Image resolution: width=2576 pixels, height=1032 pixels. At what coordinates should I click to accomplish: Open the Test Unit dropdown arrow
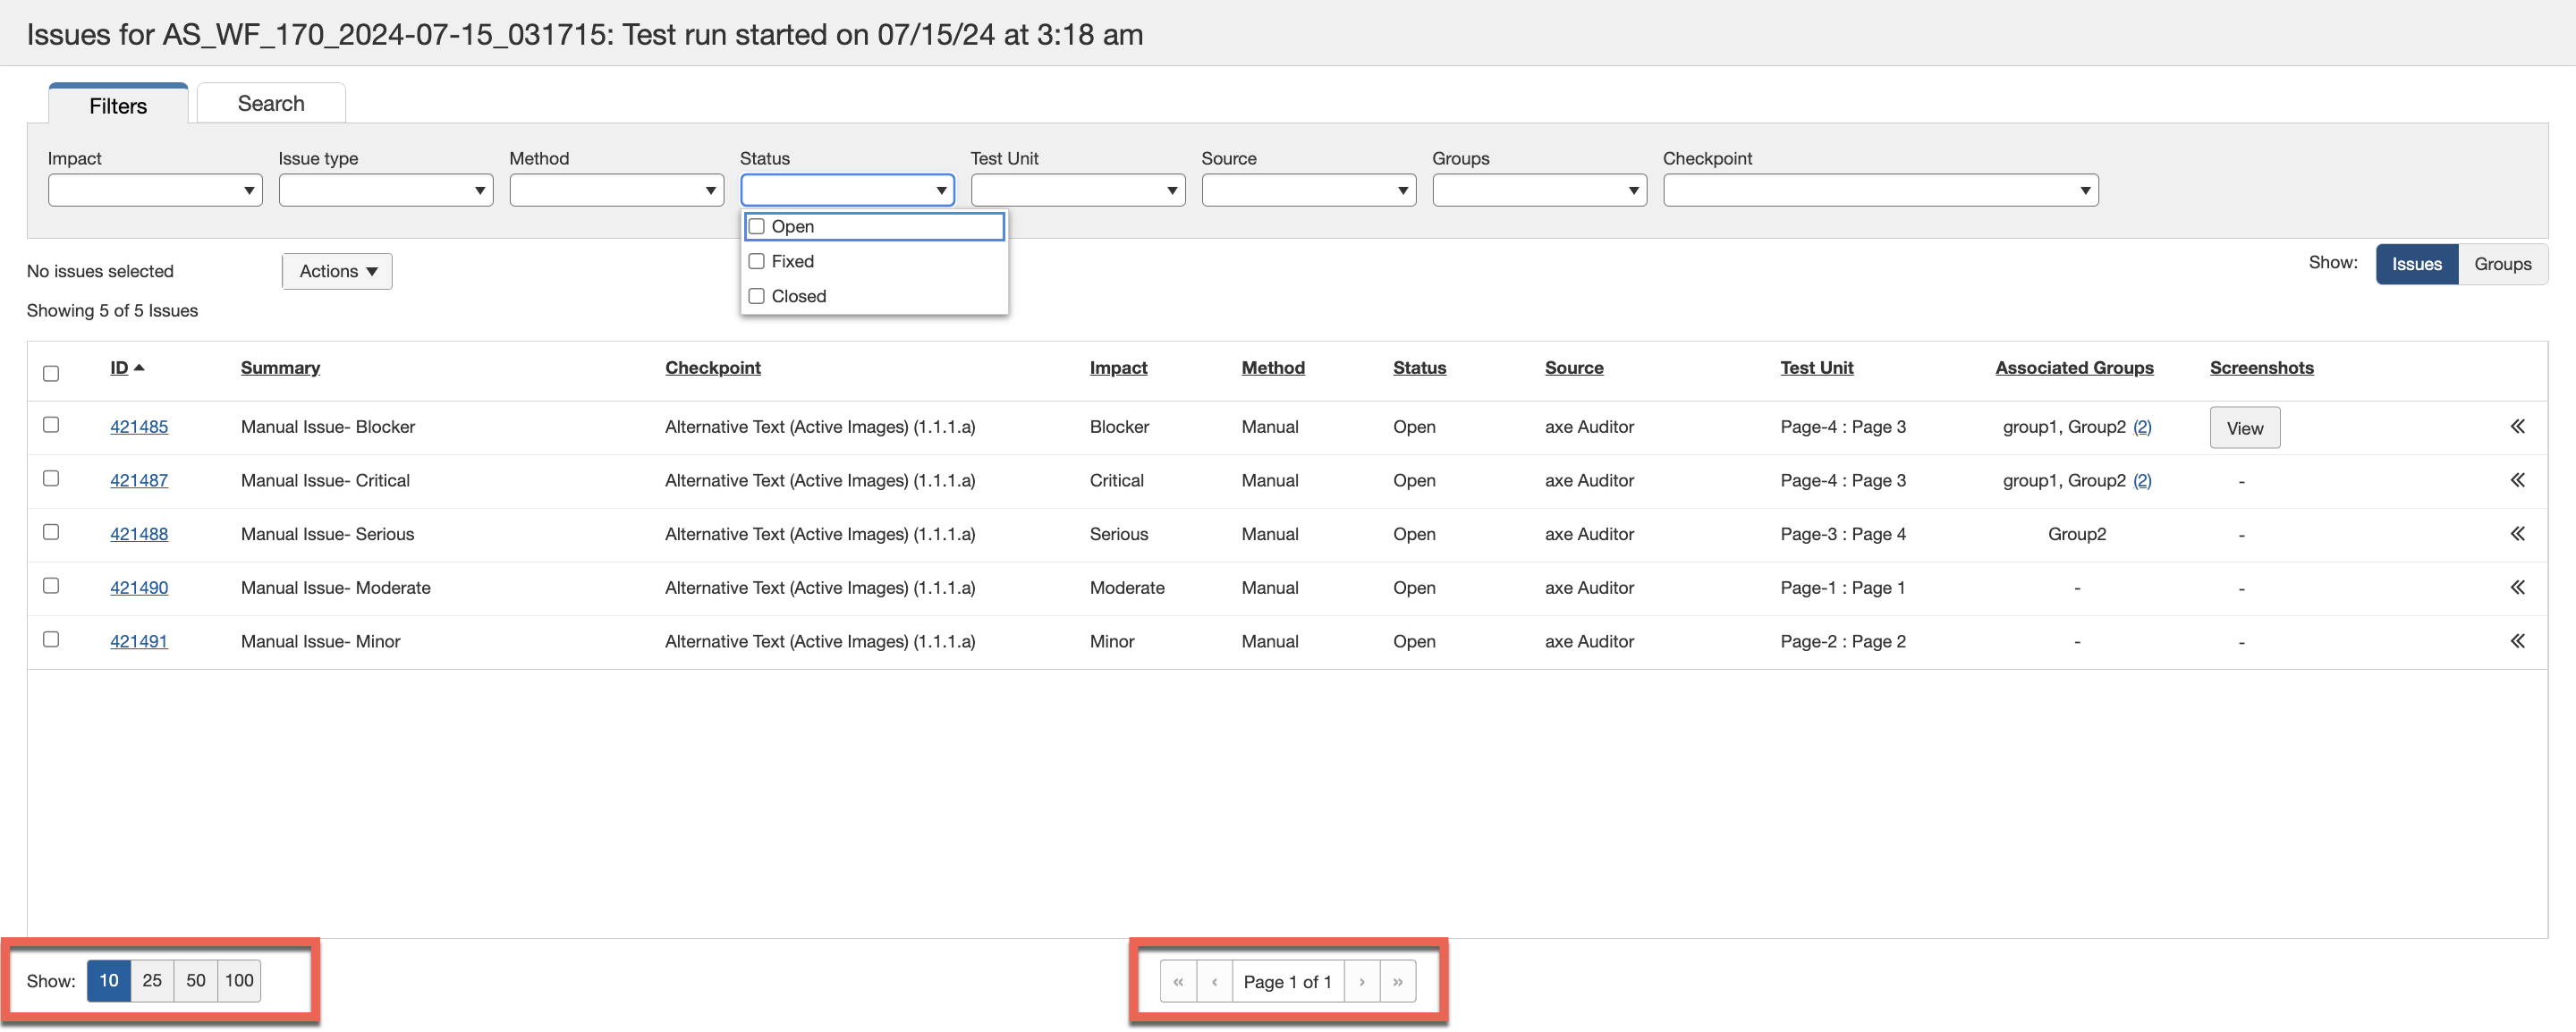click(x=1171, y=190)
